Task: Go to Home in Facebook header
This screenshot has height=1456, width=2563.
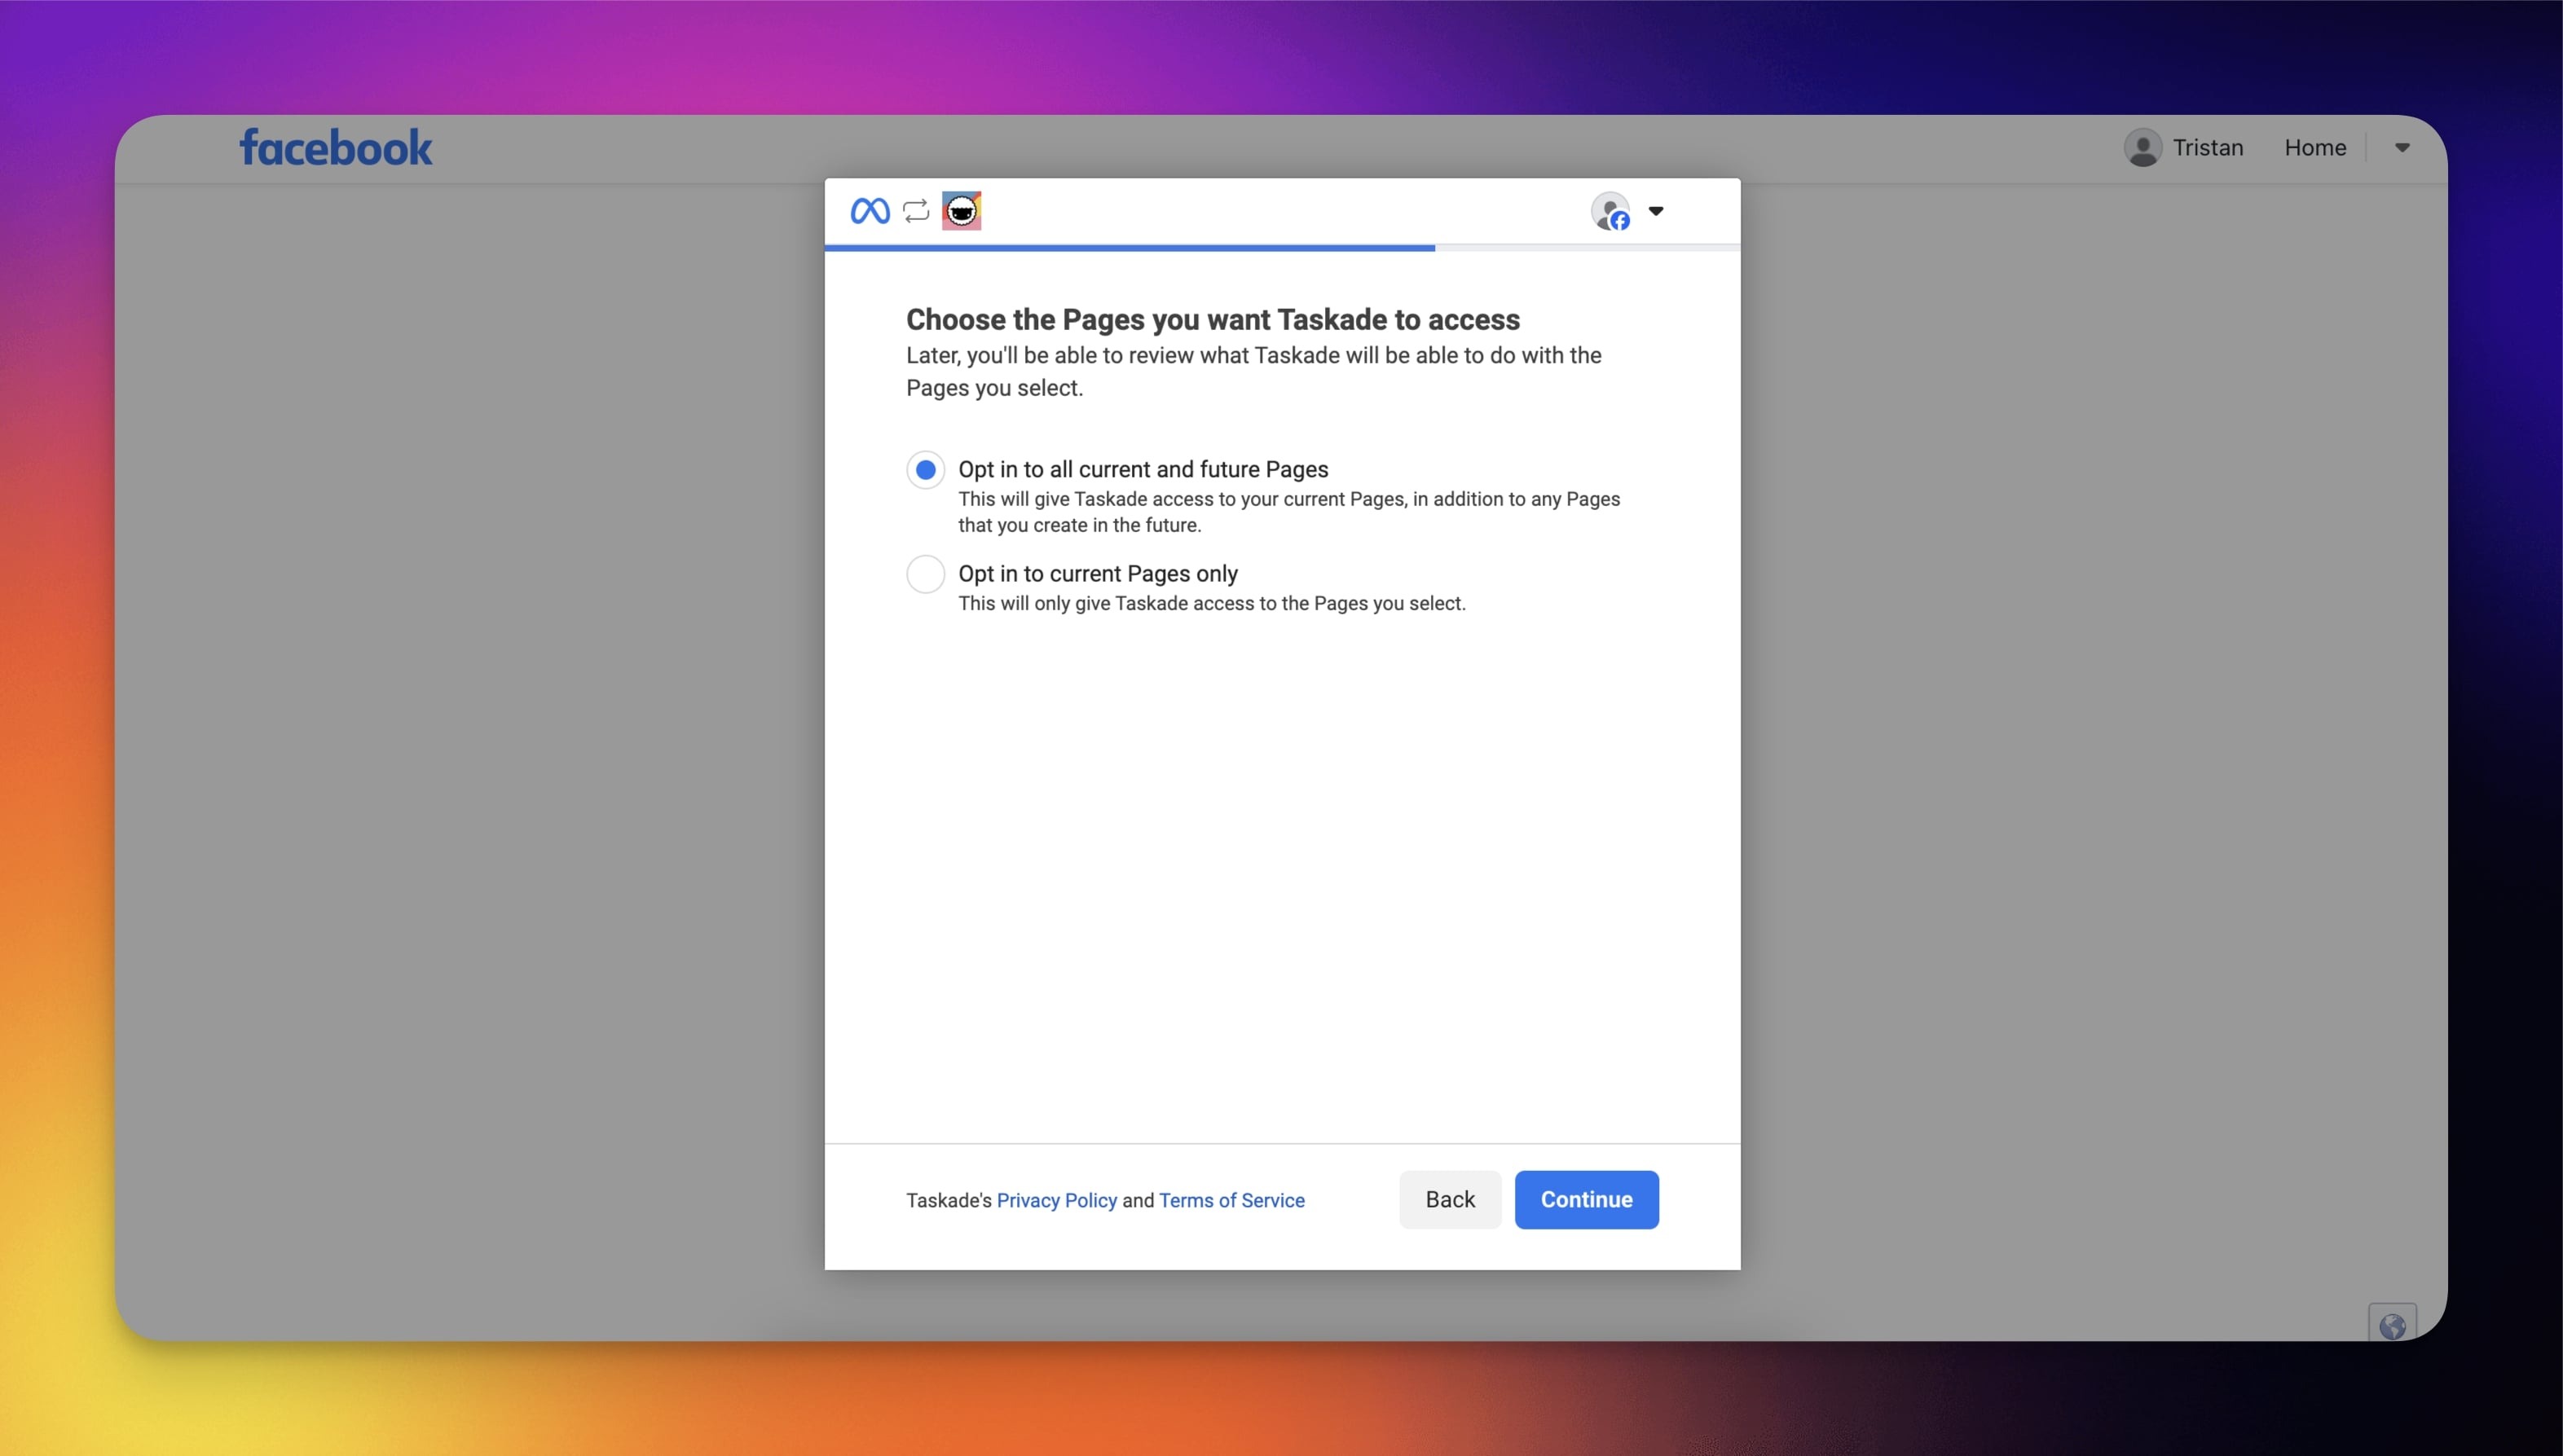Action: pos(2314,148)
